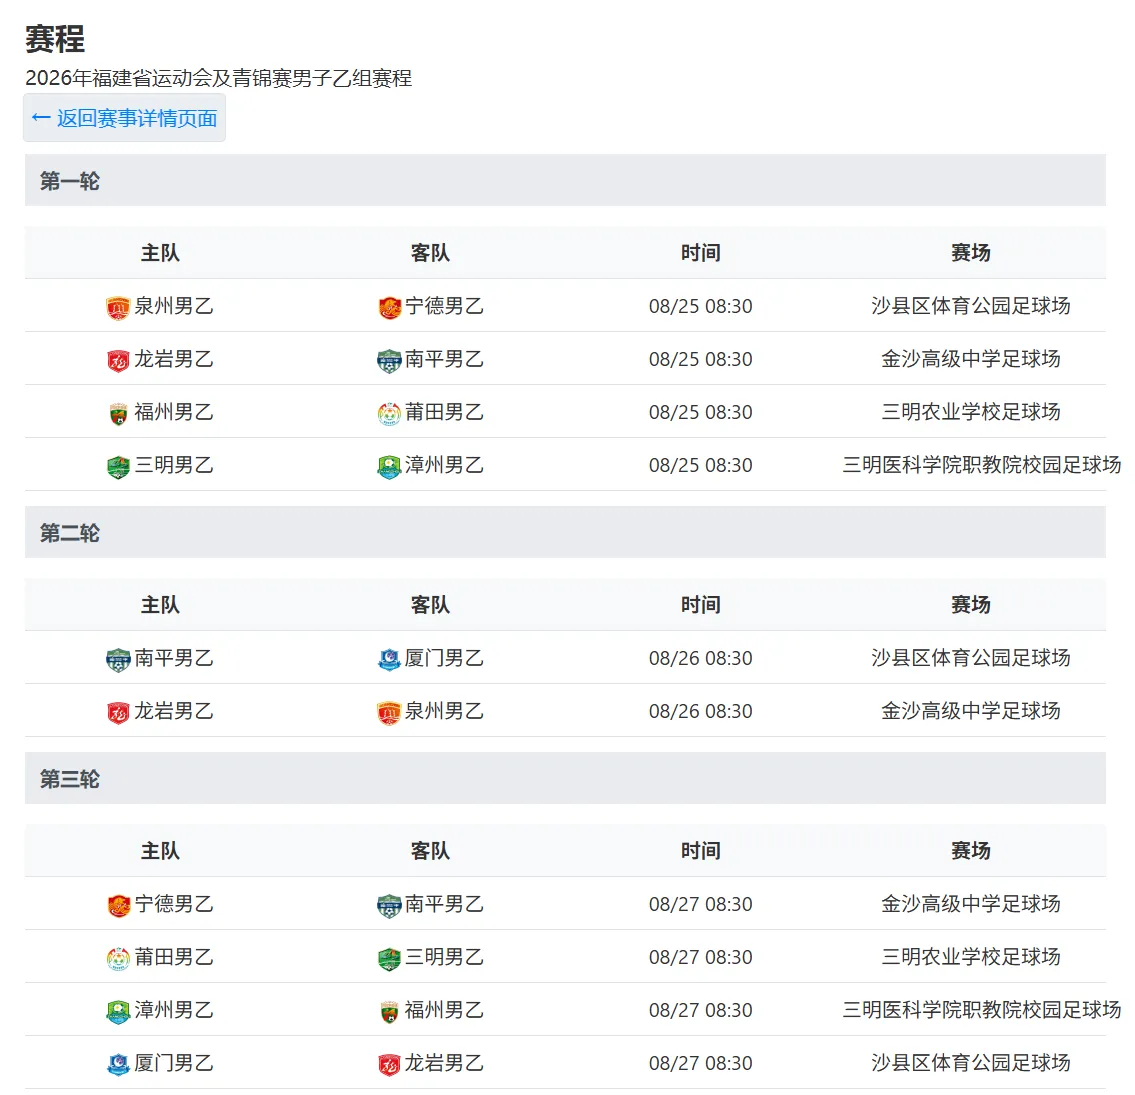Click 宁德男乙 badge in round three home column
The width and height of the screenshot is (1135, 1095).
pos(118,905)
